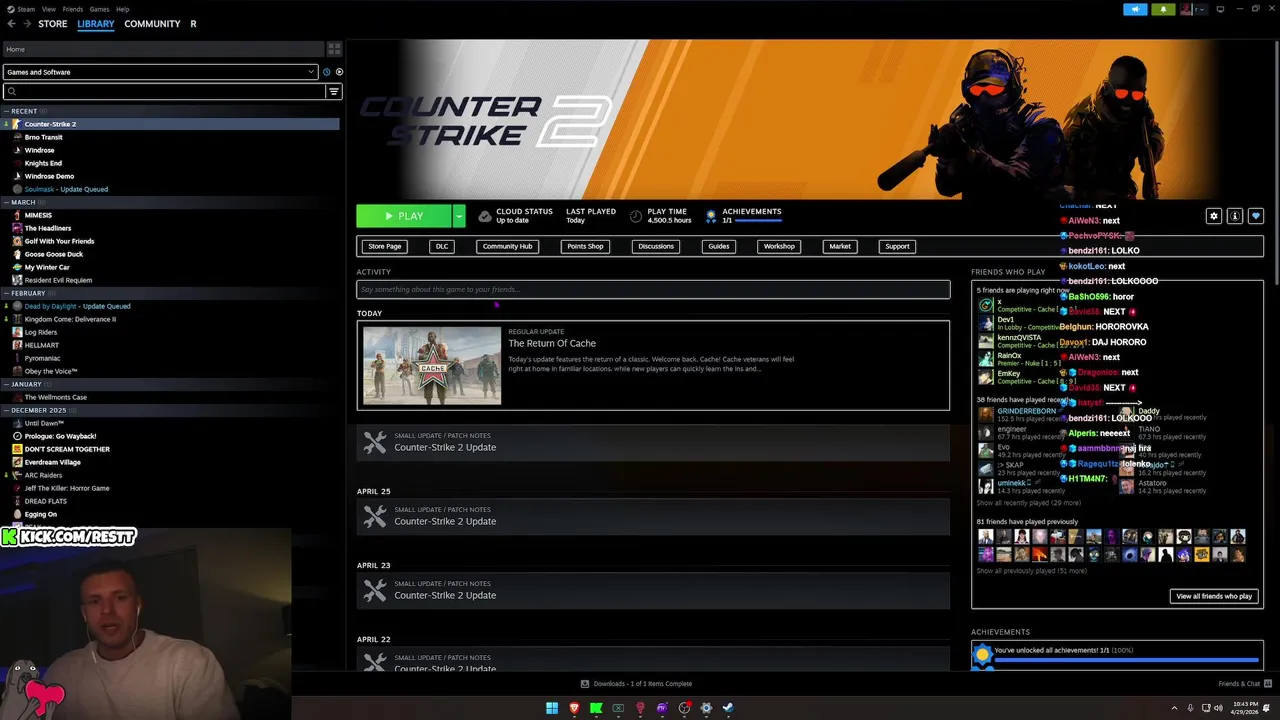
Task: Show ready-to-play games only icon
Action: click(x=339, y=72)
